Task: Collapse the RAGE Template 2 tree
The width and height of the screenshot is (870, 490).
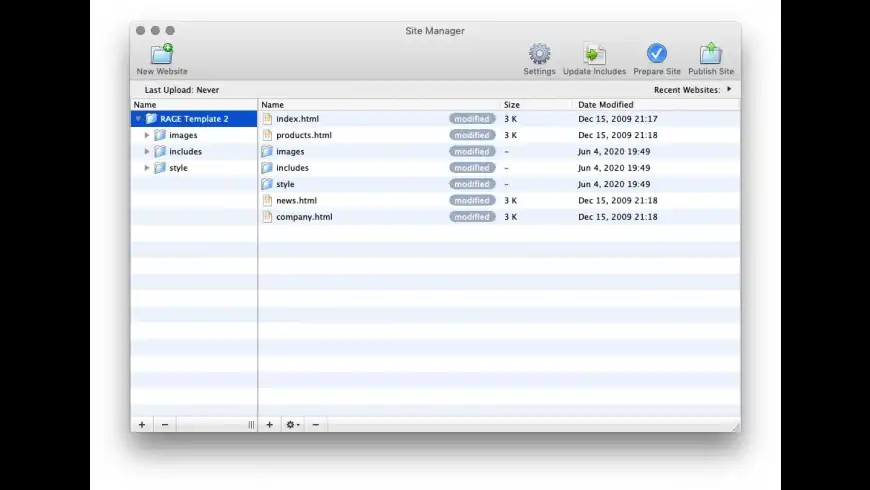Action: pos(138,119)
